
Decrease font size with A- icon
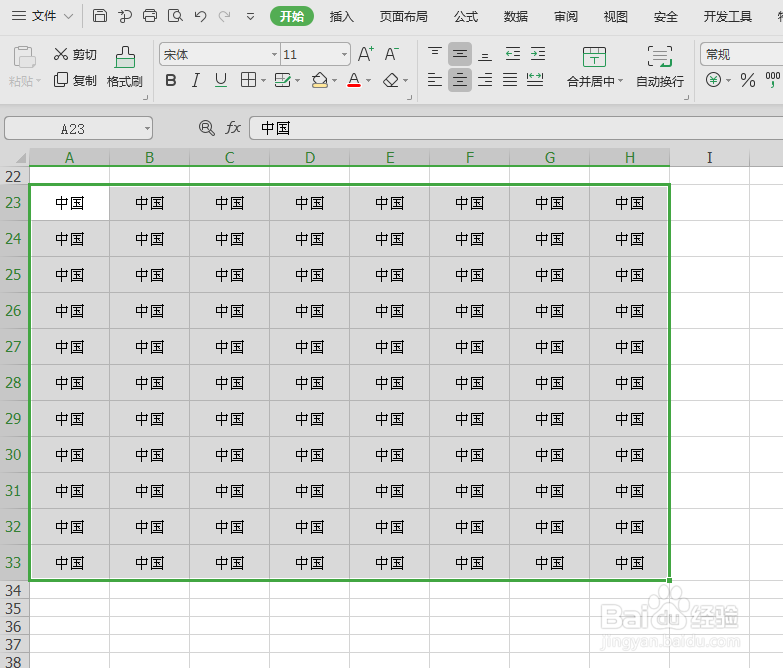pyautogui.click(x=392, y=54)
